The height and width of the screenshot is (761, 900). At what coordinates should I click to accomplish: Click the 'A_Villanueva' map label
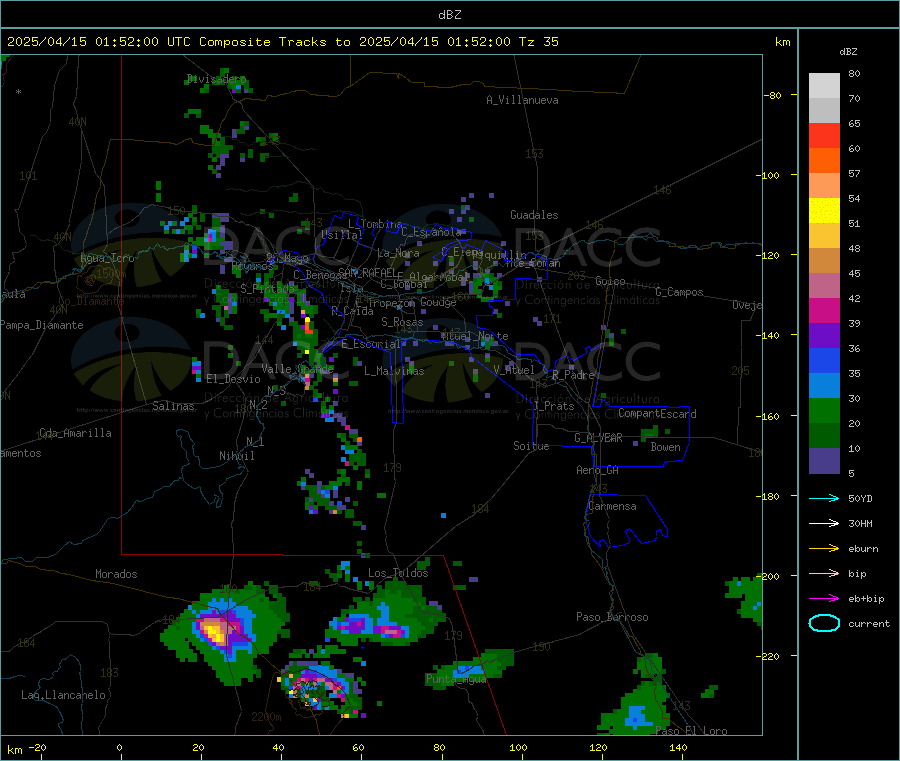522,100
